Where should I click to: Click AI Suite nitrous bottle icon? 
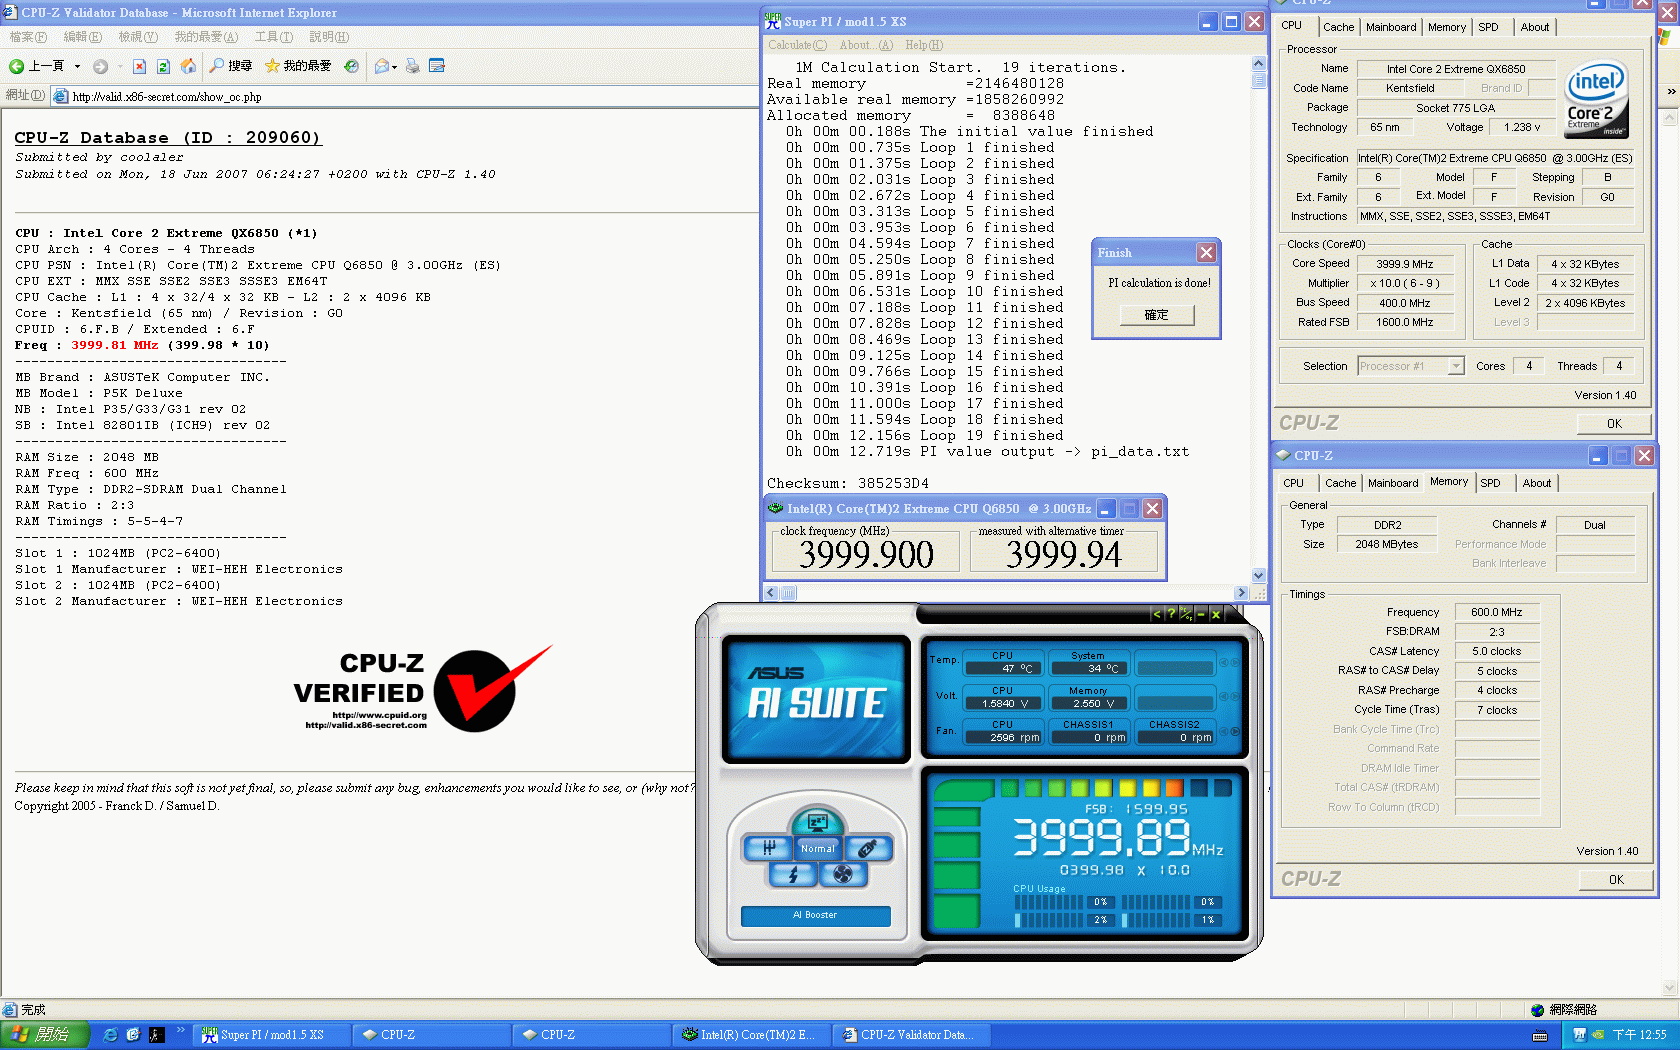[x=867, y=848]
